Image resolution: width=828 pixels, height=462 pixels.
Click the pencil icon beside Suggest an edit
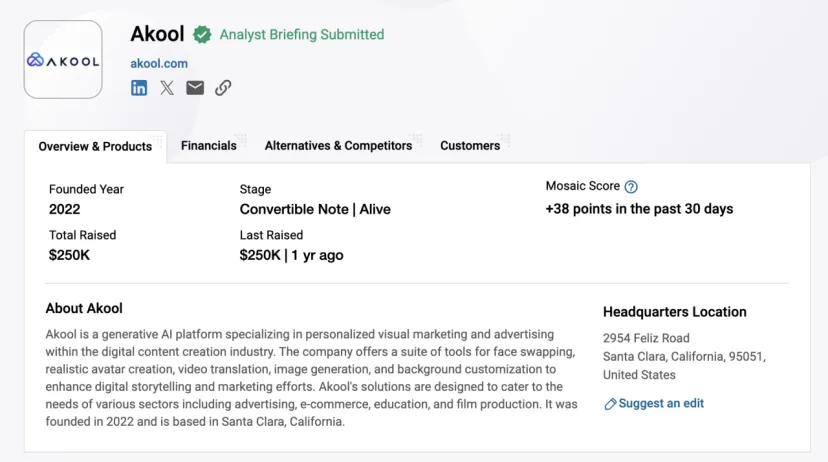tap(610, 404)
